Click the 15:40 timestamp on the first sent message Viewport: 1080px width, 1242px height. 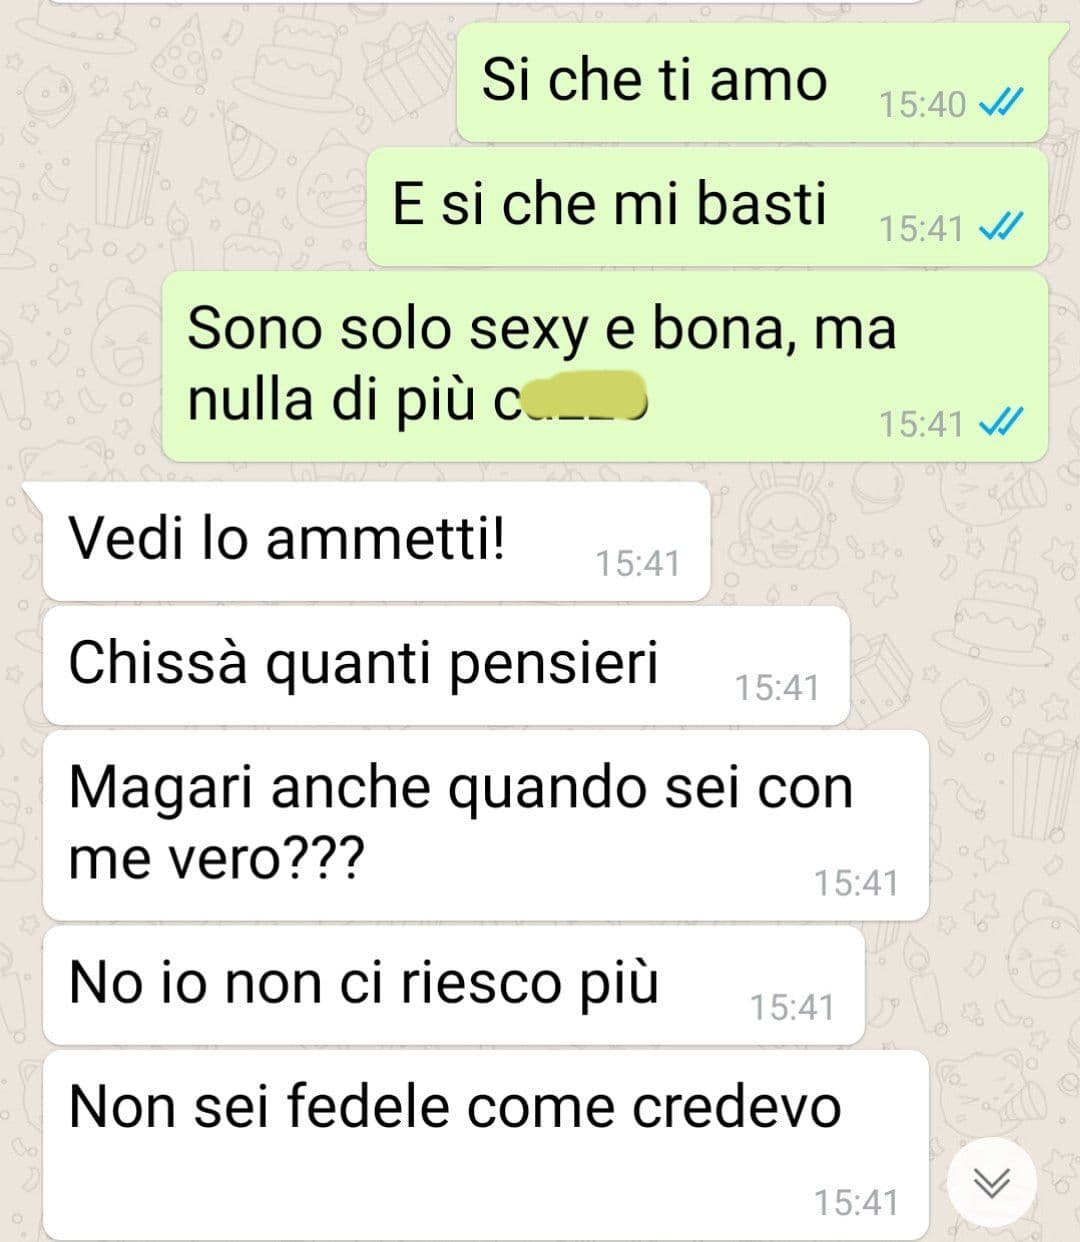[922, 104]
